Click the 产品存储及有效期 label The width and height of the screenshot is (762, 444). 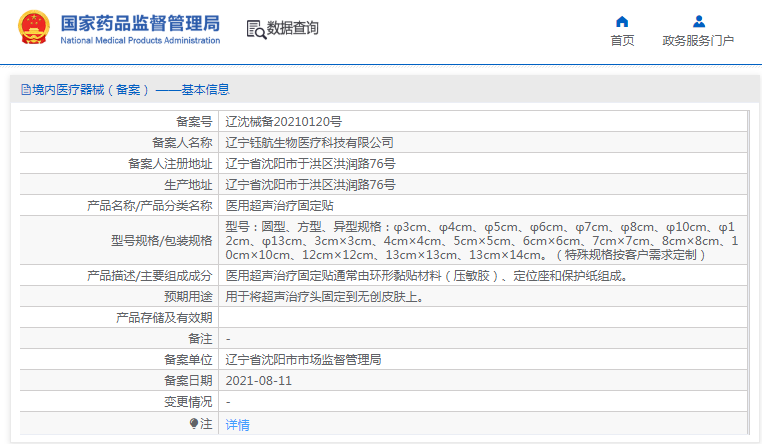tap(164, 318)
